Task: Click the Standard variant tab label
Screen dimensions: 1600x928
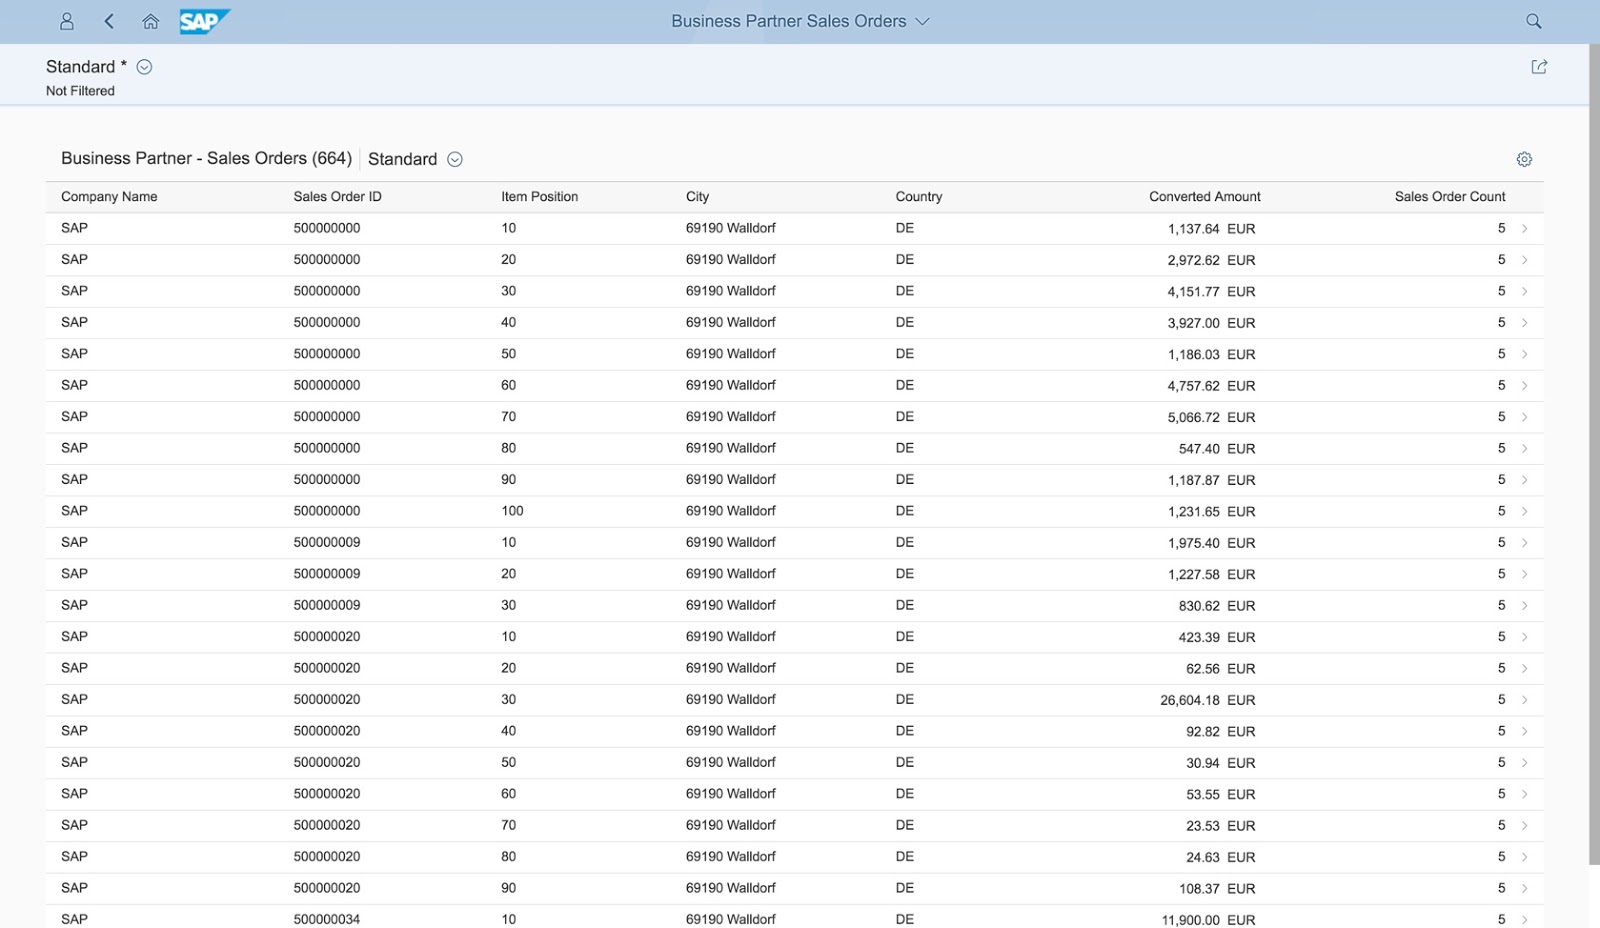Action: point(403,159)
